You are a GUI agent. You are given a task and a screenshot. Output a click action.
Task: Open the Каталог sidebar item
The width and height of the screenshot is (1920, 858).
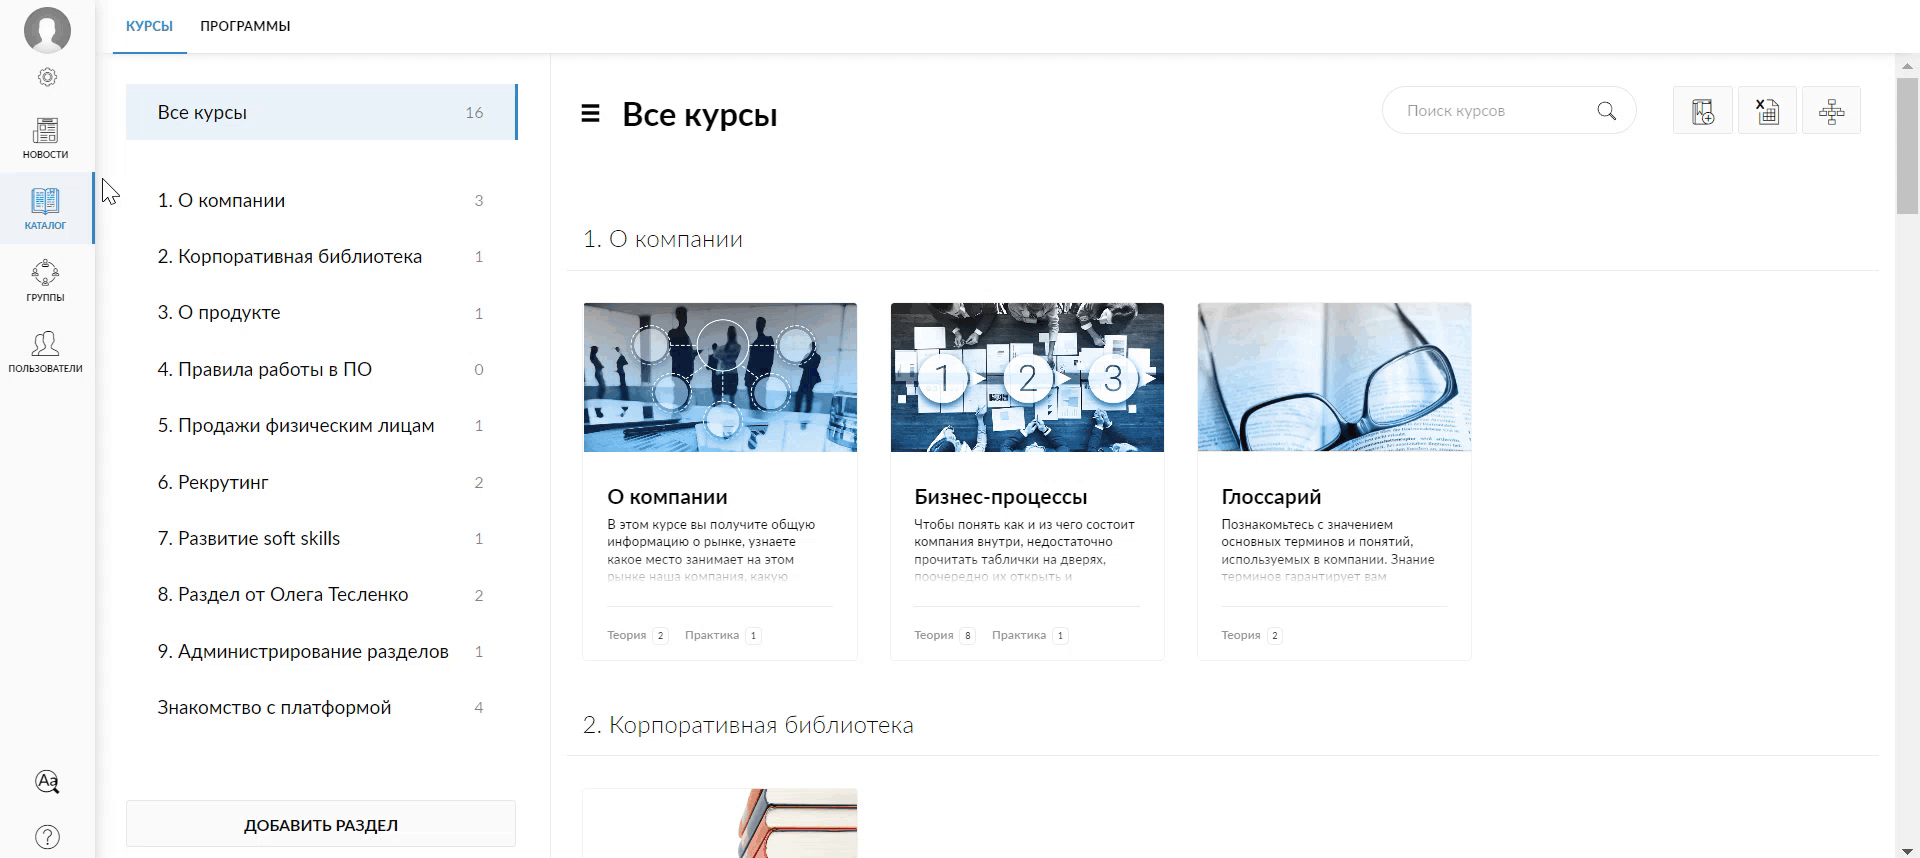46,209
